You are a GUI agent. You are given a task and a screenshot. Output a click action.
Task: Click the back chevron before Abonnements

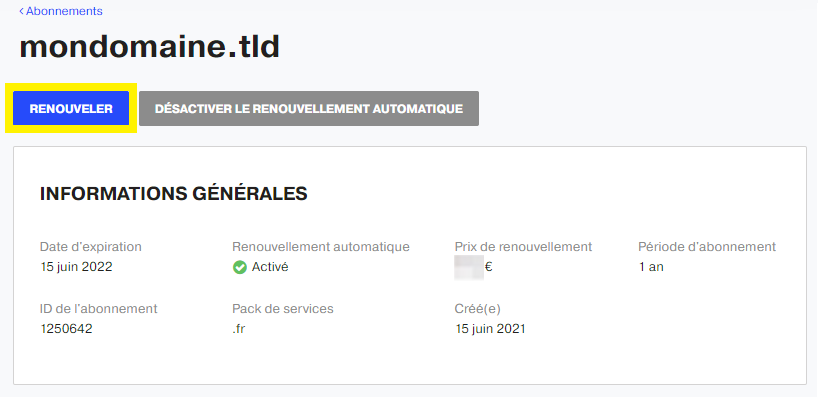(x=21, y=11)
